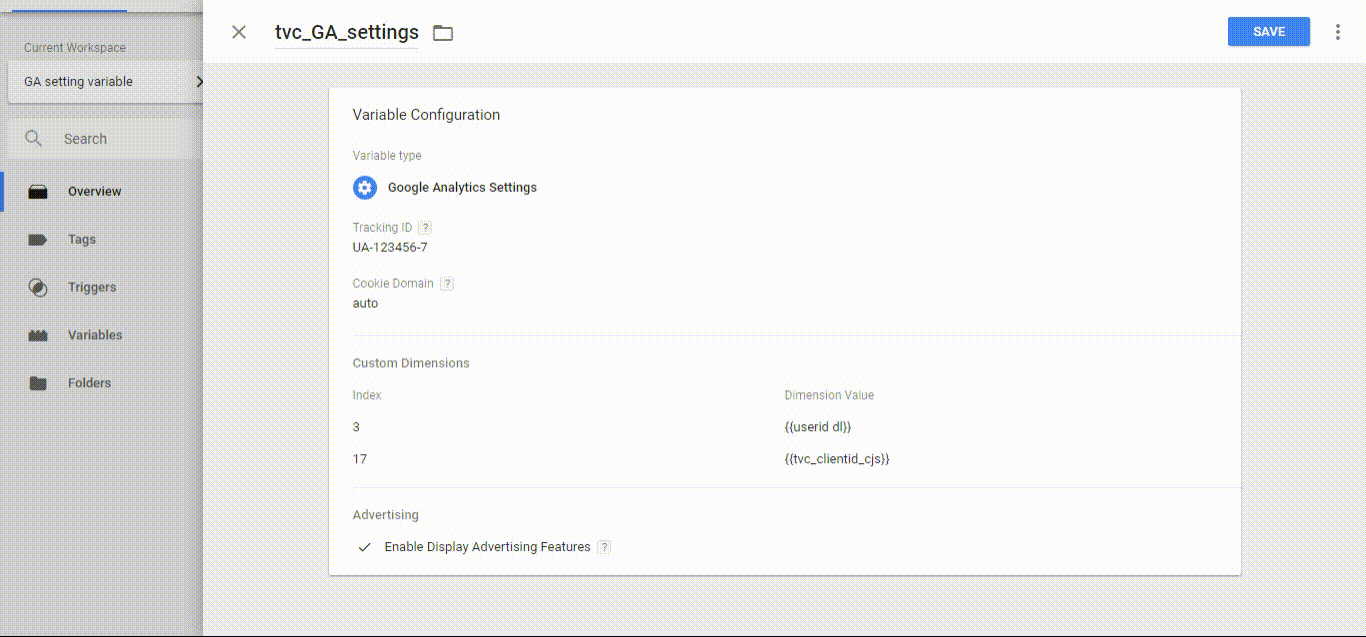Edit the variable name tvc_GA_settings
Viewport: 1366px width, 637px height.
(x=346, y=32)
